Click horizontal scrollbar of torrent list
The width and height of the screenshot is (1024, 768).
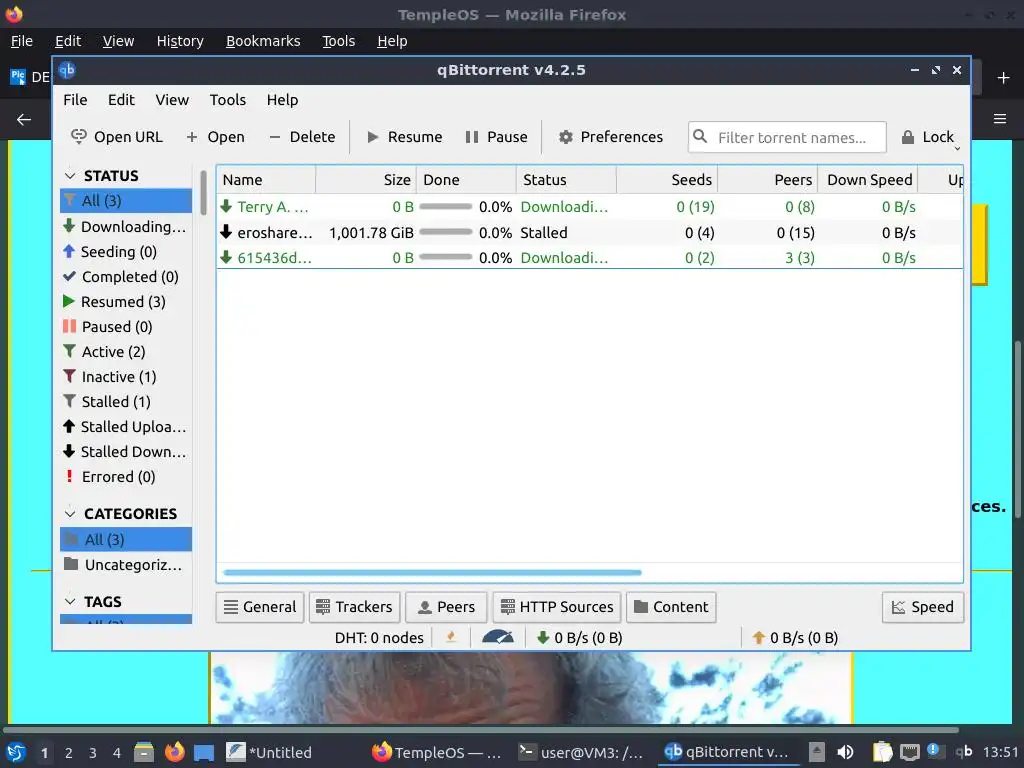pyautogui.click(x=432, y=573)
